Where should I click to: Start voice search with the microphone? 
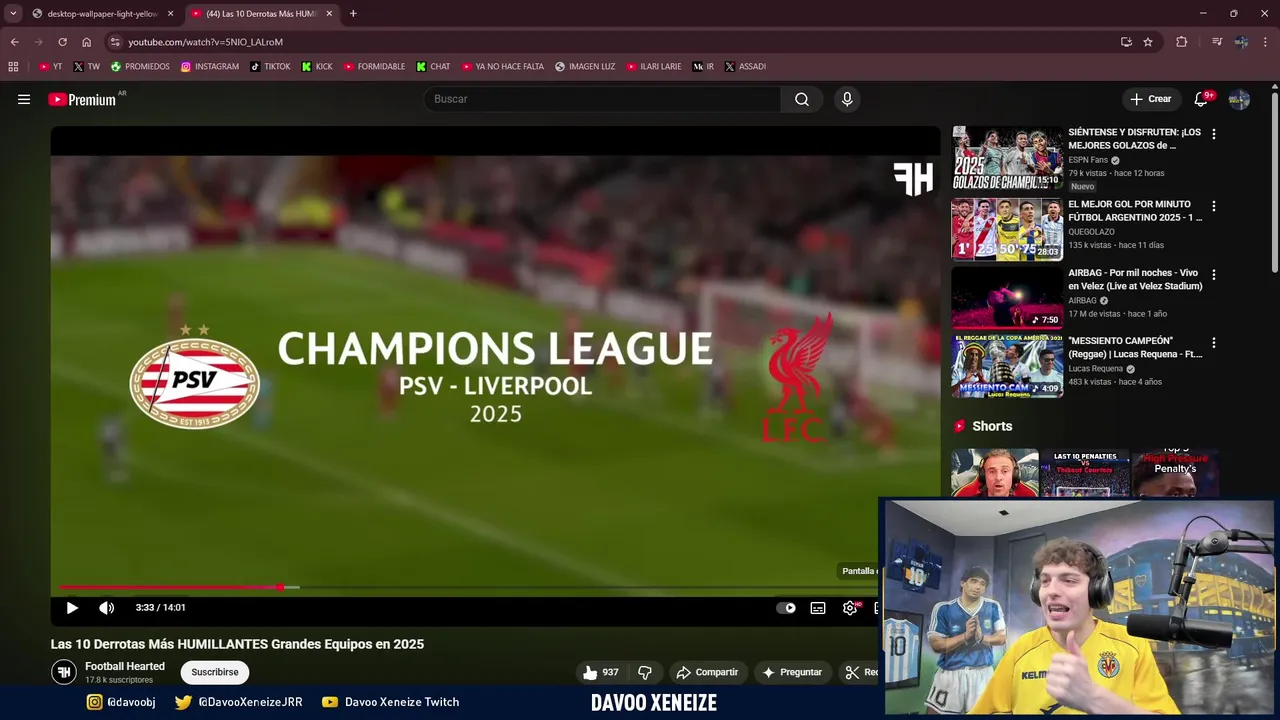(847, 99)
